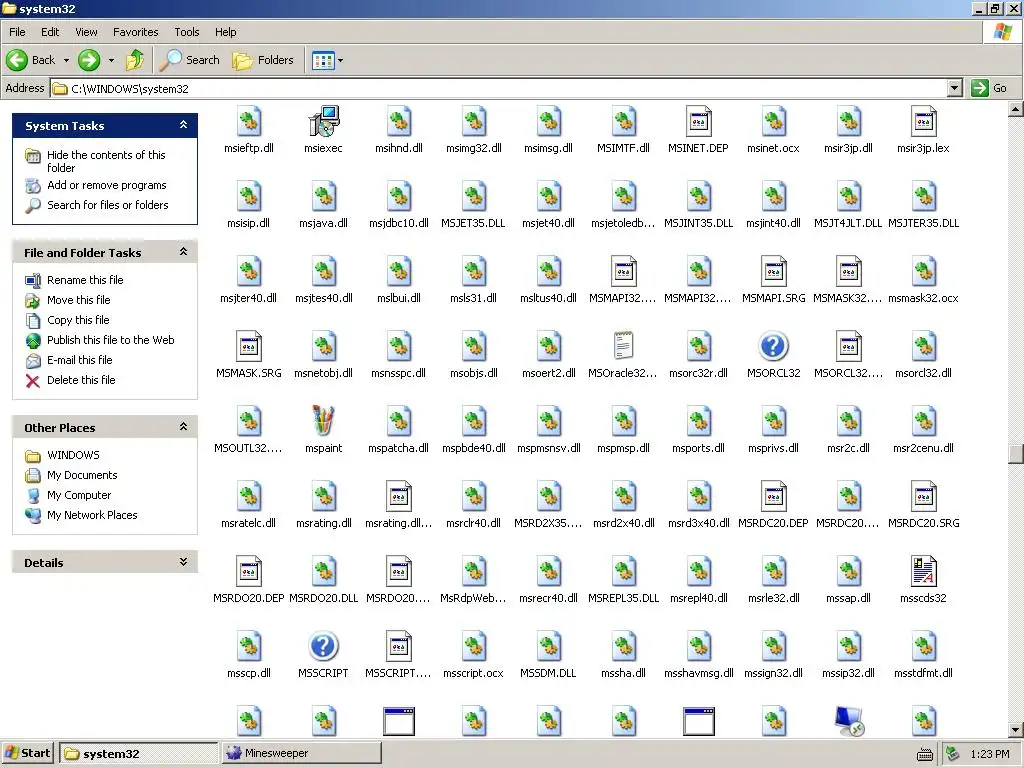Select the MSINET.DEP file icon
Image resolution: width=1024 pixels, height=768 pixels.
[x=699, y=121]
